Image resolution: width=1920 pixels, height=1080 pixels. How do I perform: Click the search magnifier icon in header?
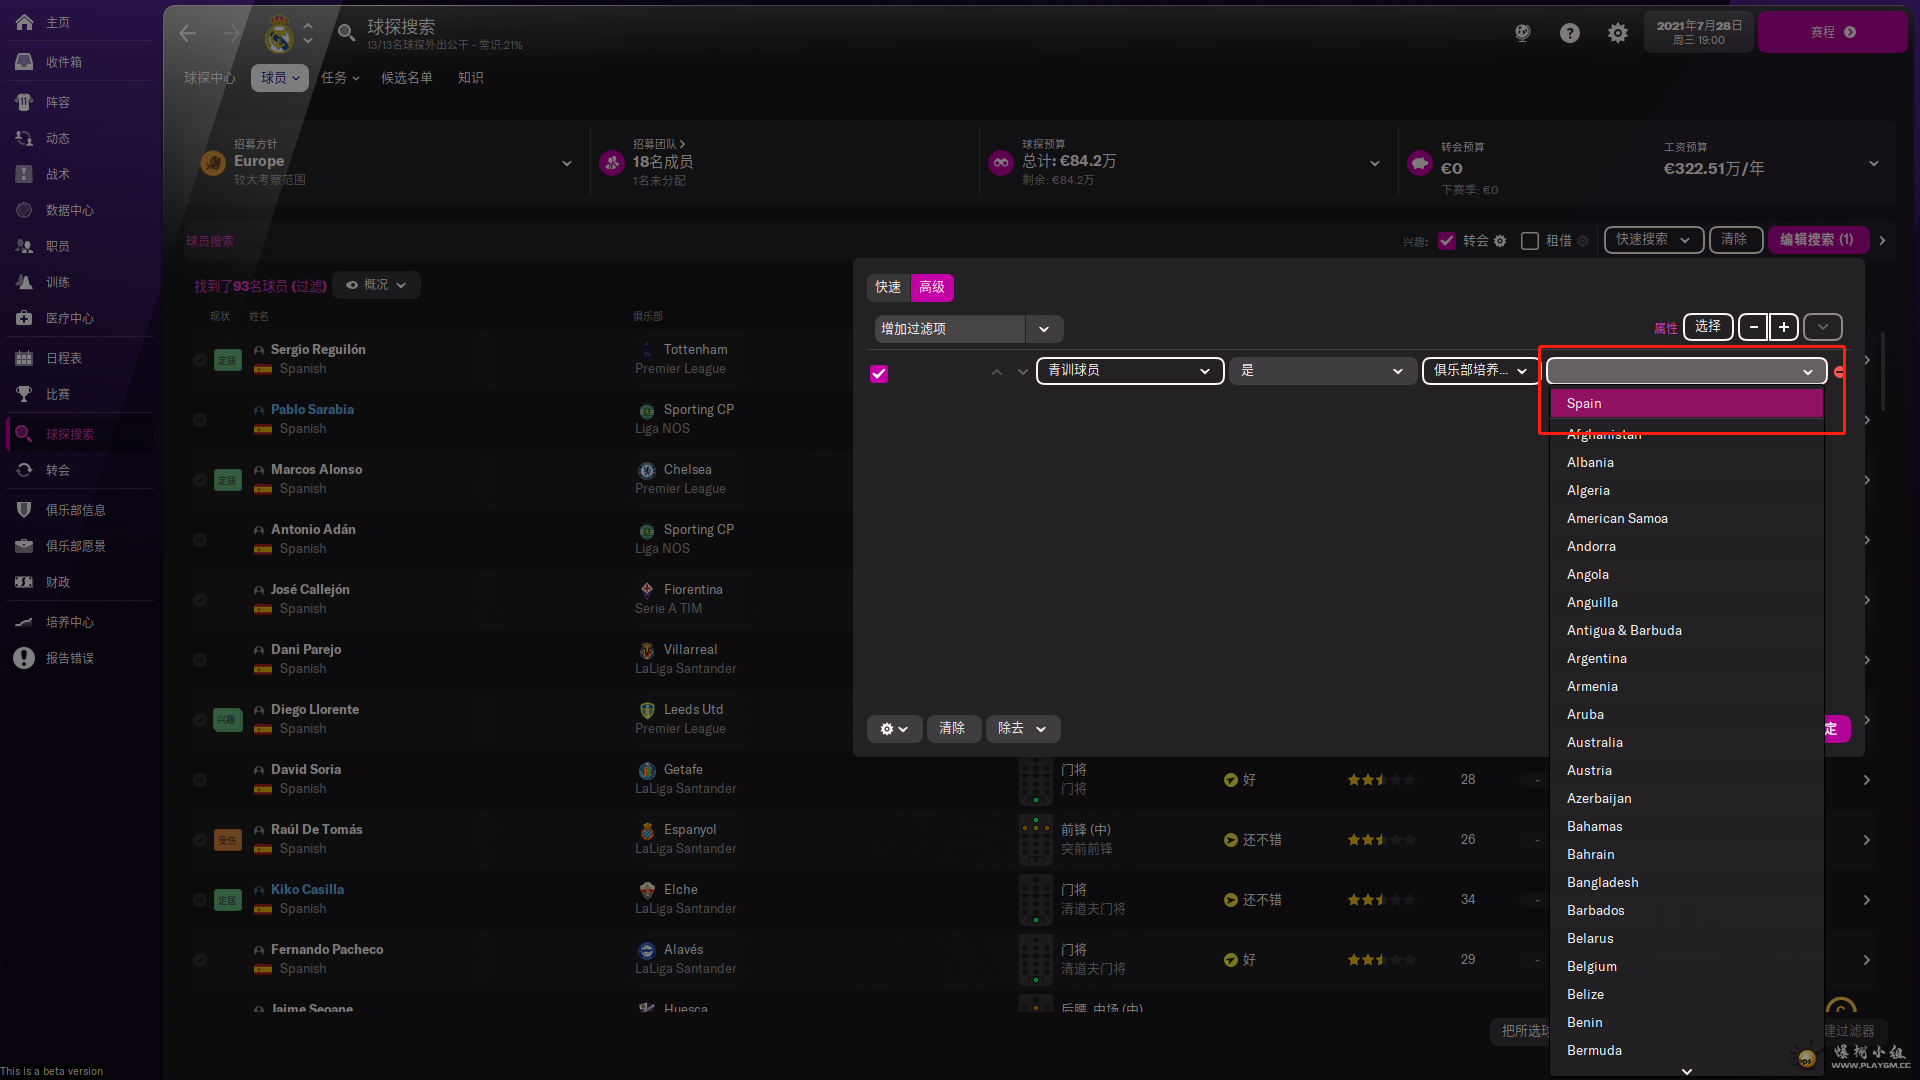point(346,33)
